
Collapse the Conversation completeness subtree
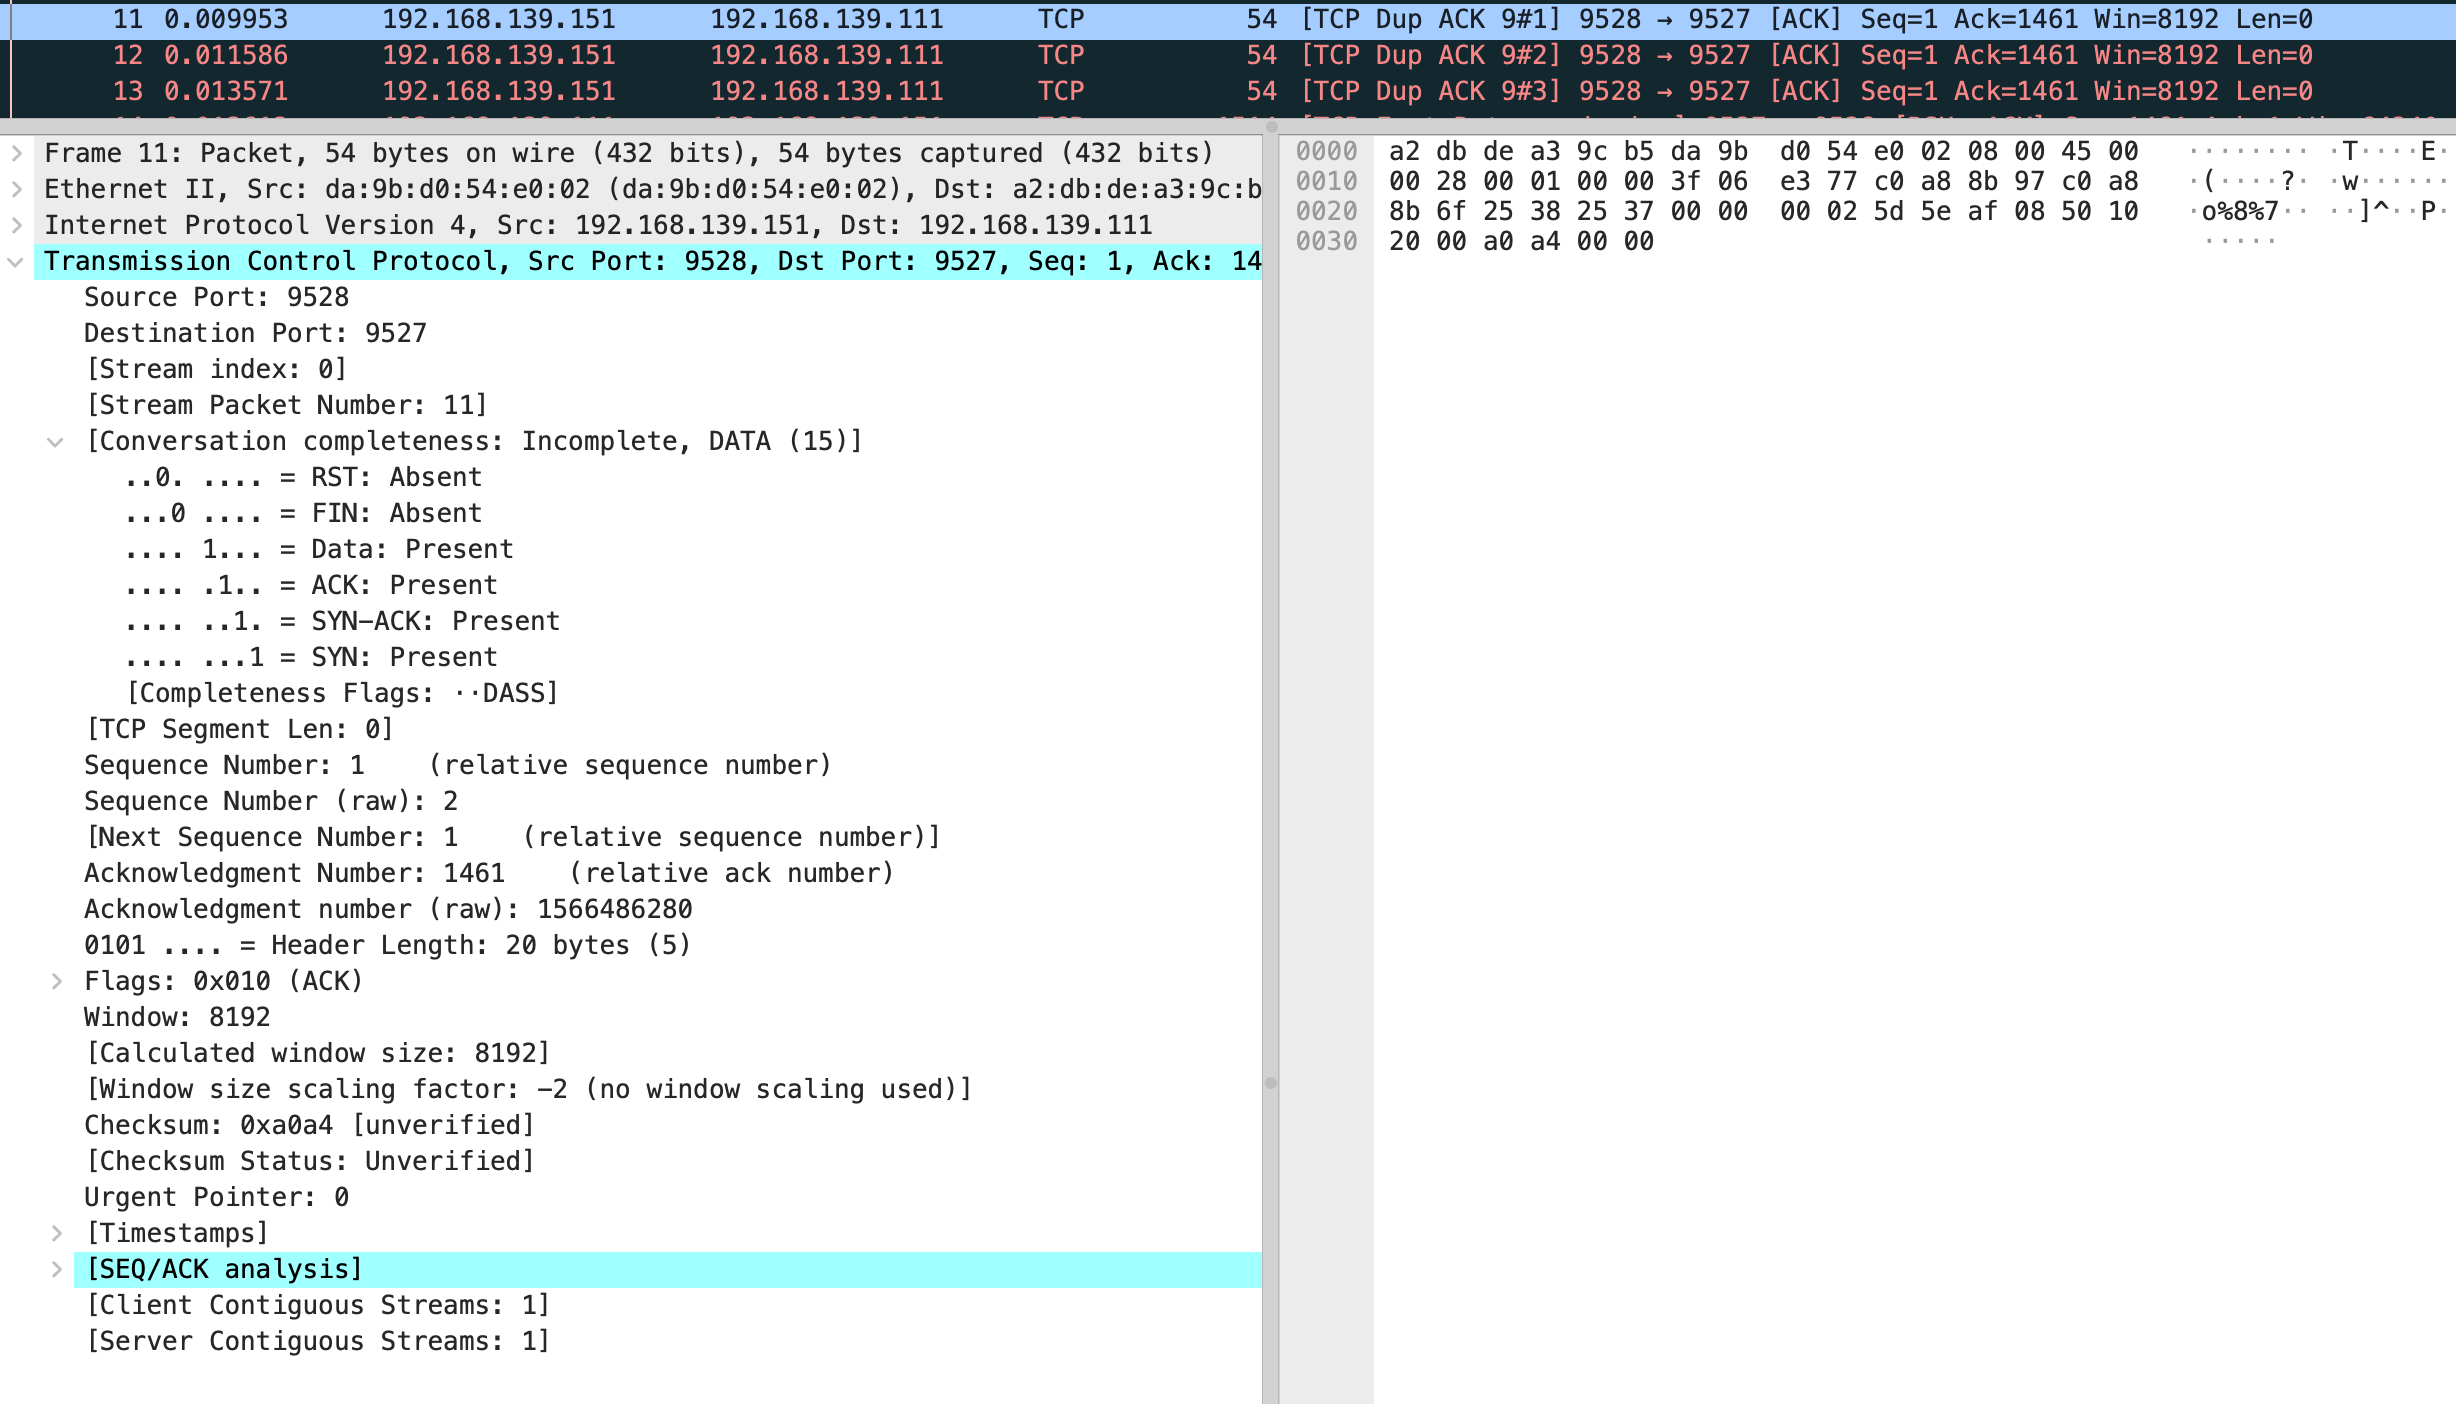56,442
